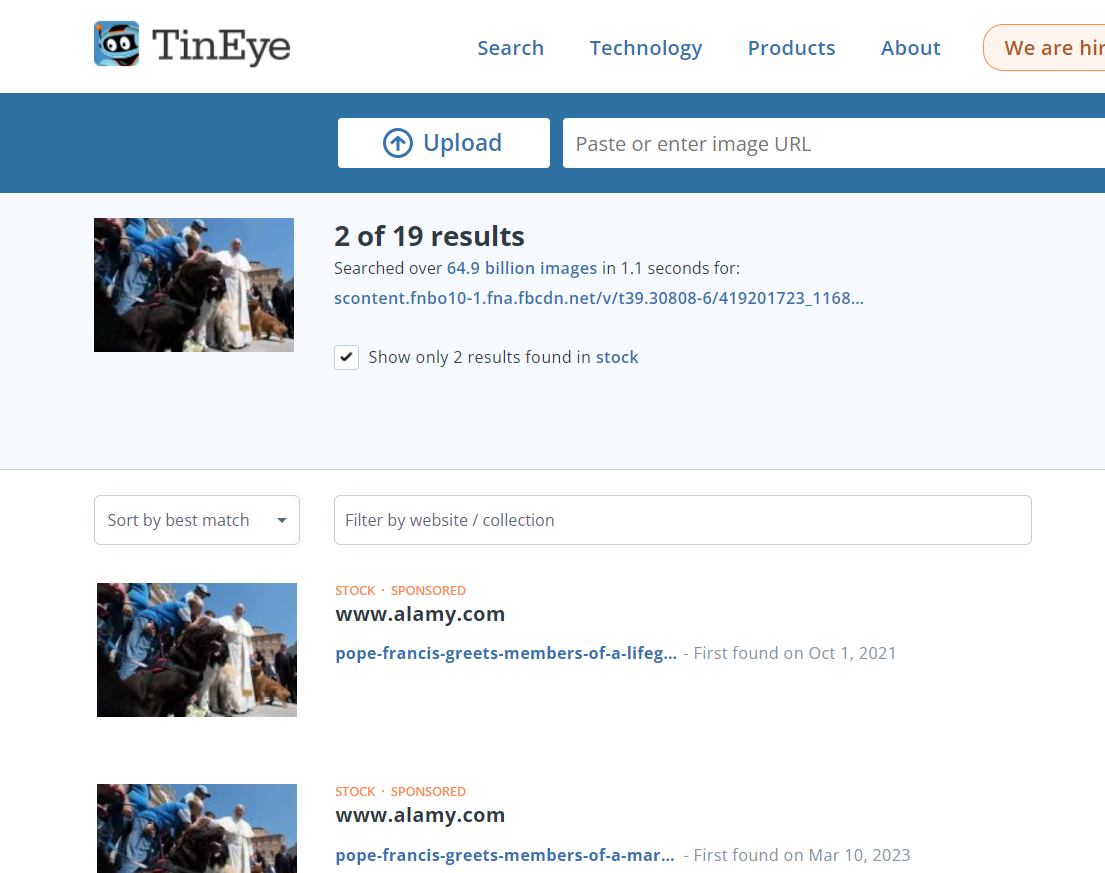This screenshot has height=873, width=1105.
Task: Click the searched query image thumbnail
Action: (x=194, y=285)
